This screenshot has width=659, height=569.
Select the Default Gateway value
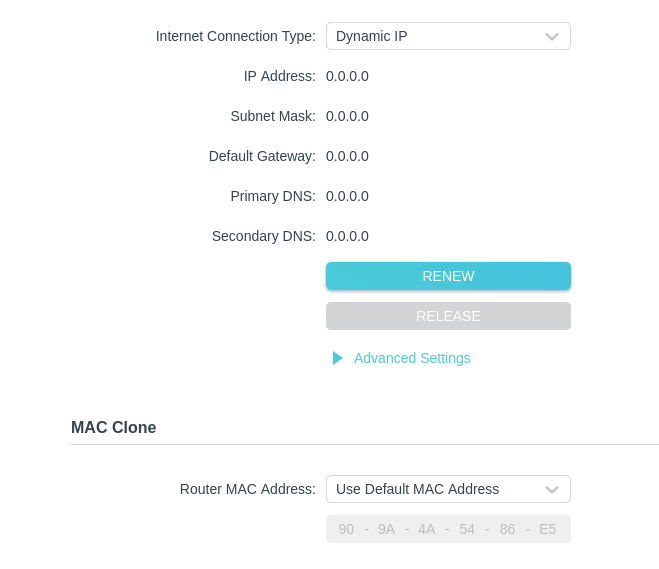[x=347, y=156]
